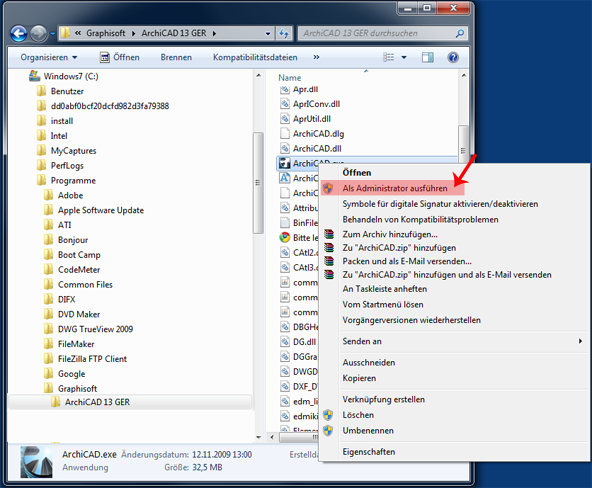This screenshot has height=488, width=592.
Task: Select the ArchiCAD.exe application icon
Action: pos(284,163)
